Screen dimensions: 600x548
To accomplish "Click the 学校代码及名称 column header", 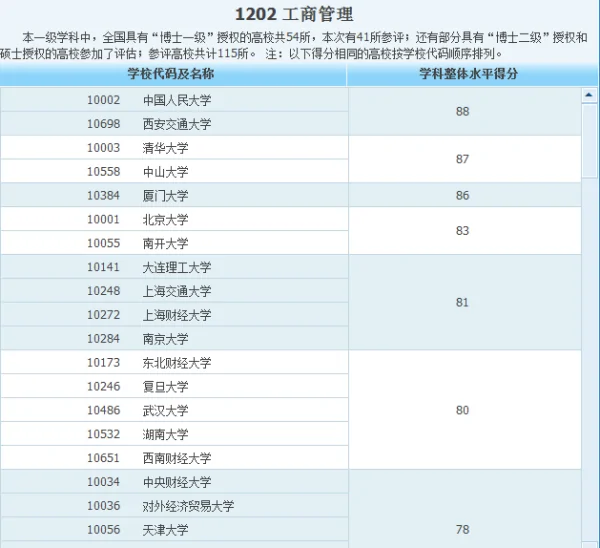I will pyautogui.click(x=173, y=74).
